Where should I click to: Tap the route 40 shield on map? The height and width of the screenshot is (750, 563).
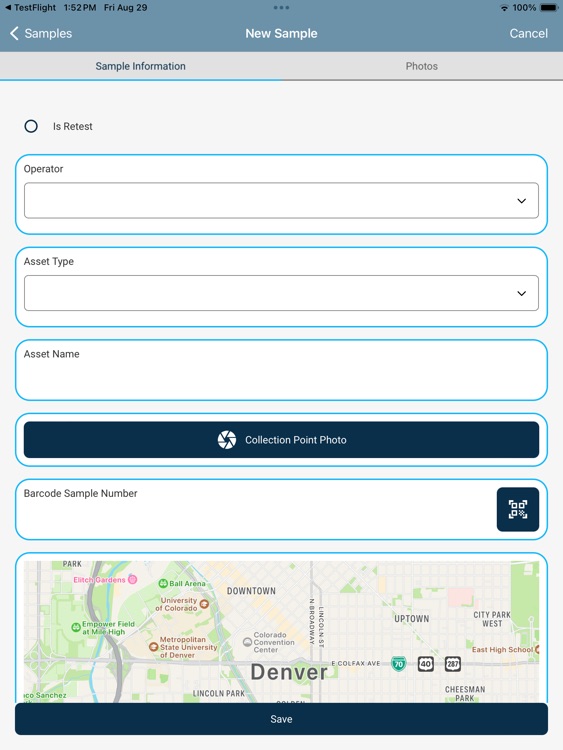[426, 664]
